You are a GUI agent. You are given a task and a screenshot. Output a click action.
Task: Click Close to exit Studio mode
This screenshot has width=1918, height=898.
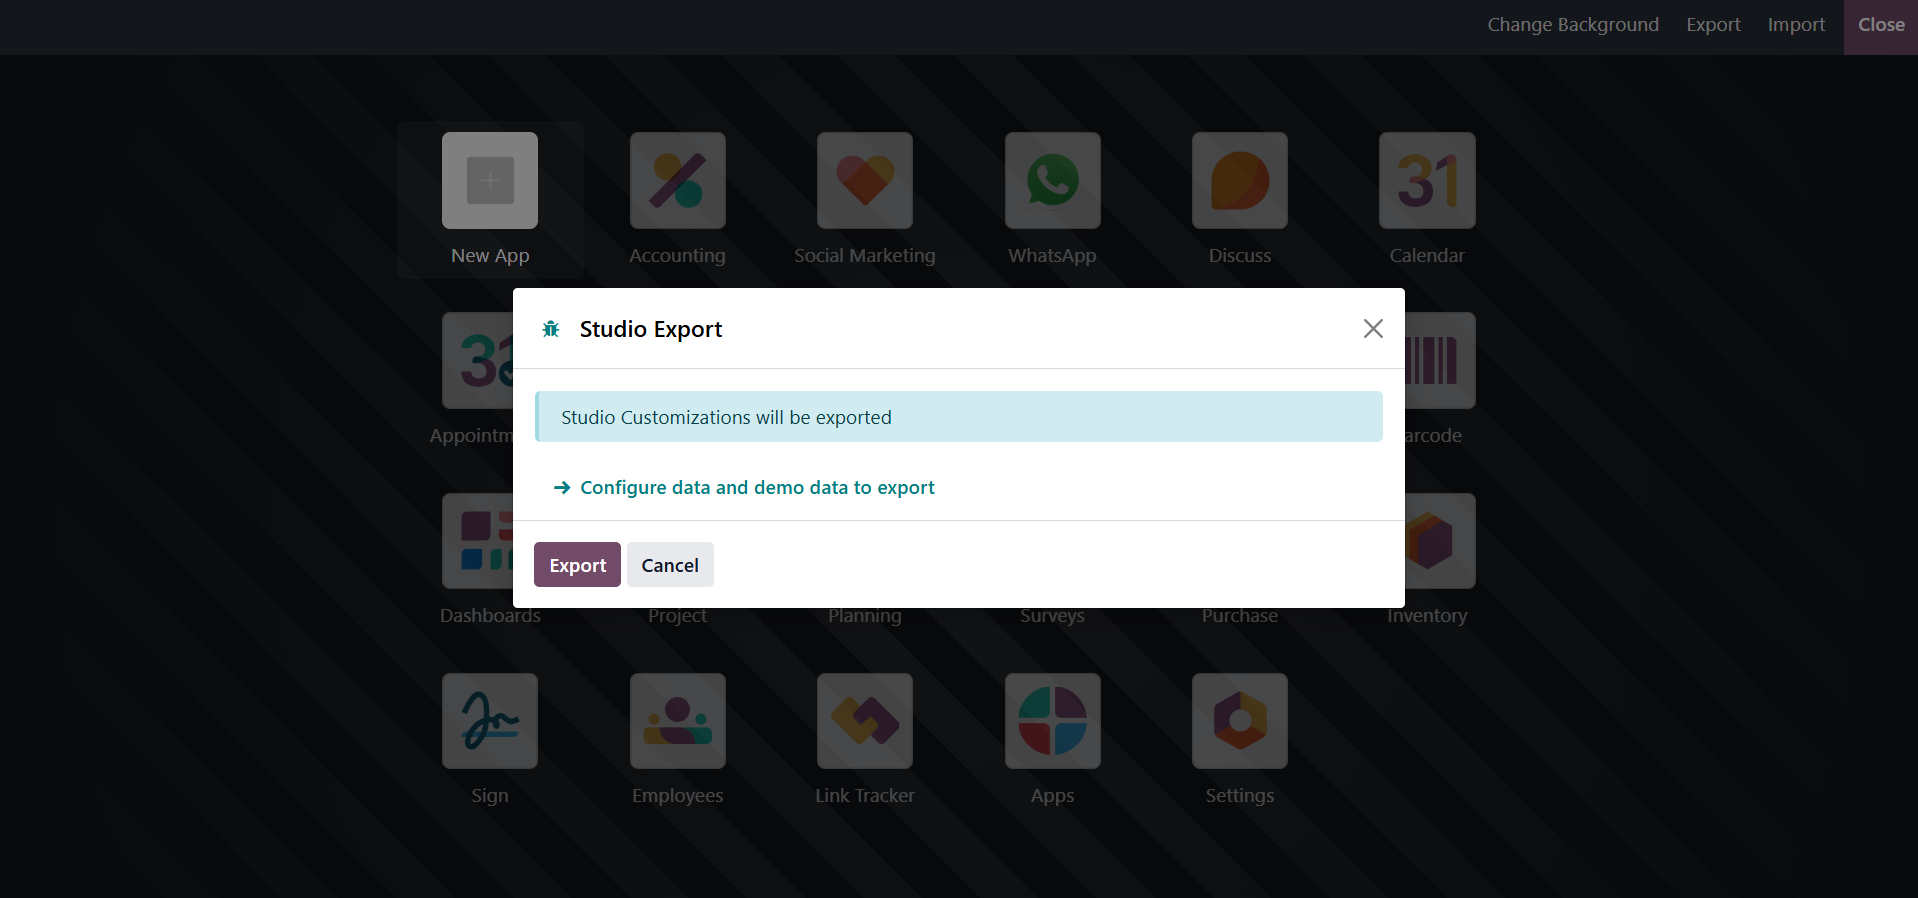pyautogui.click(x=1880, y=25)
